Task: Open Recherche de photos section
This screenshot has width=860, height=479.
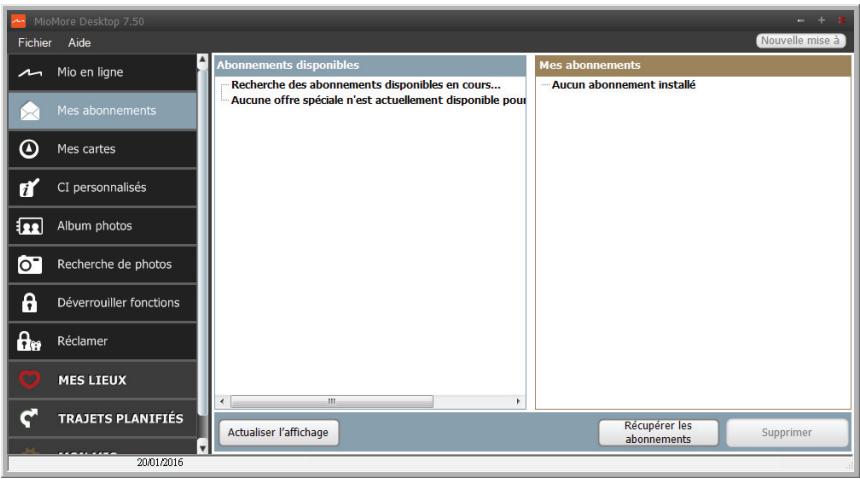Action: [x=103, y=264]
